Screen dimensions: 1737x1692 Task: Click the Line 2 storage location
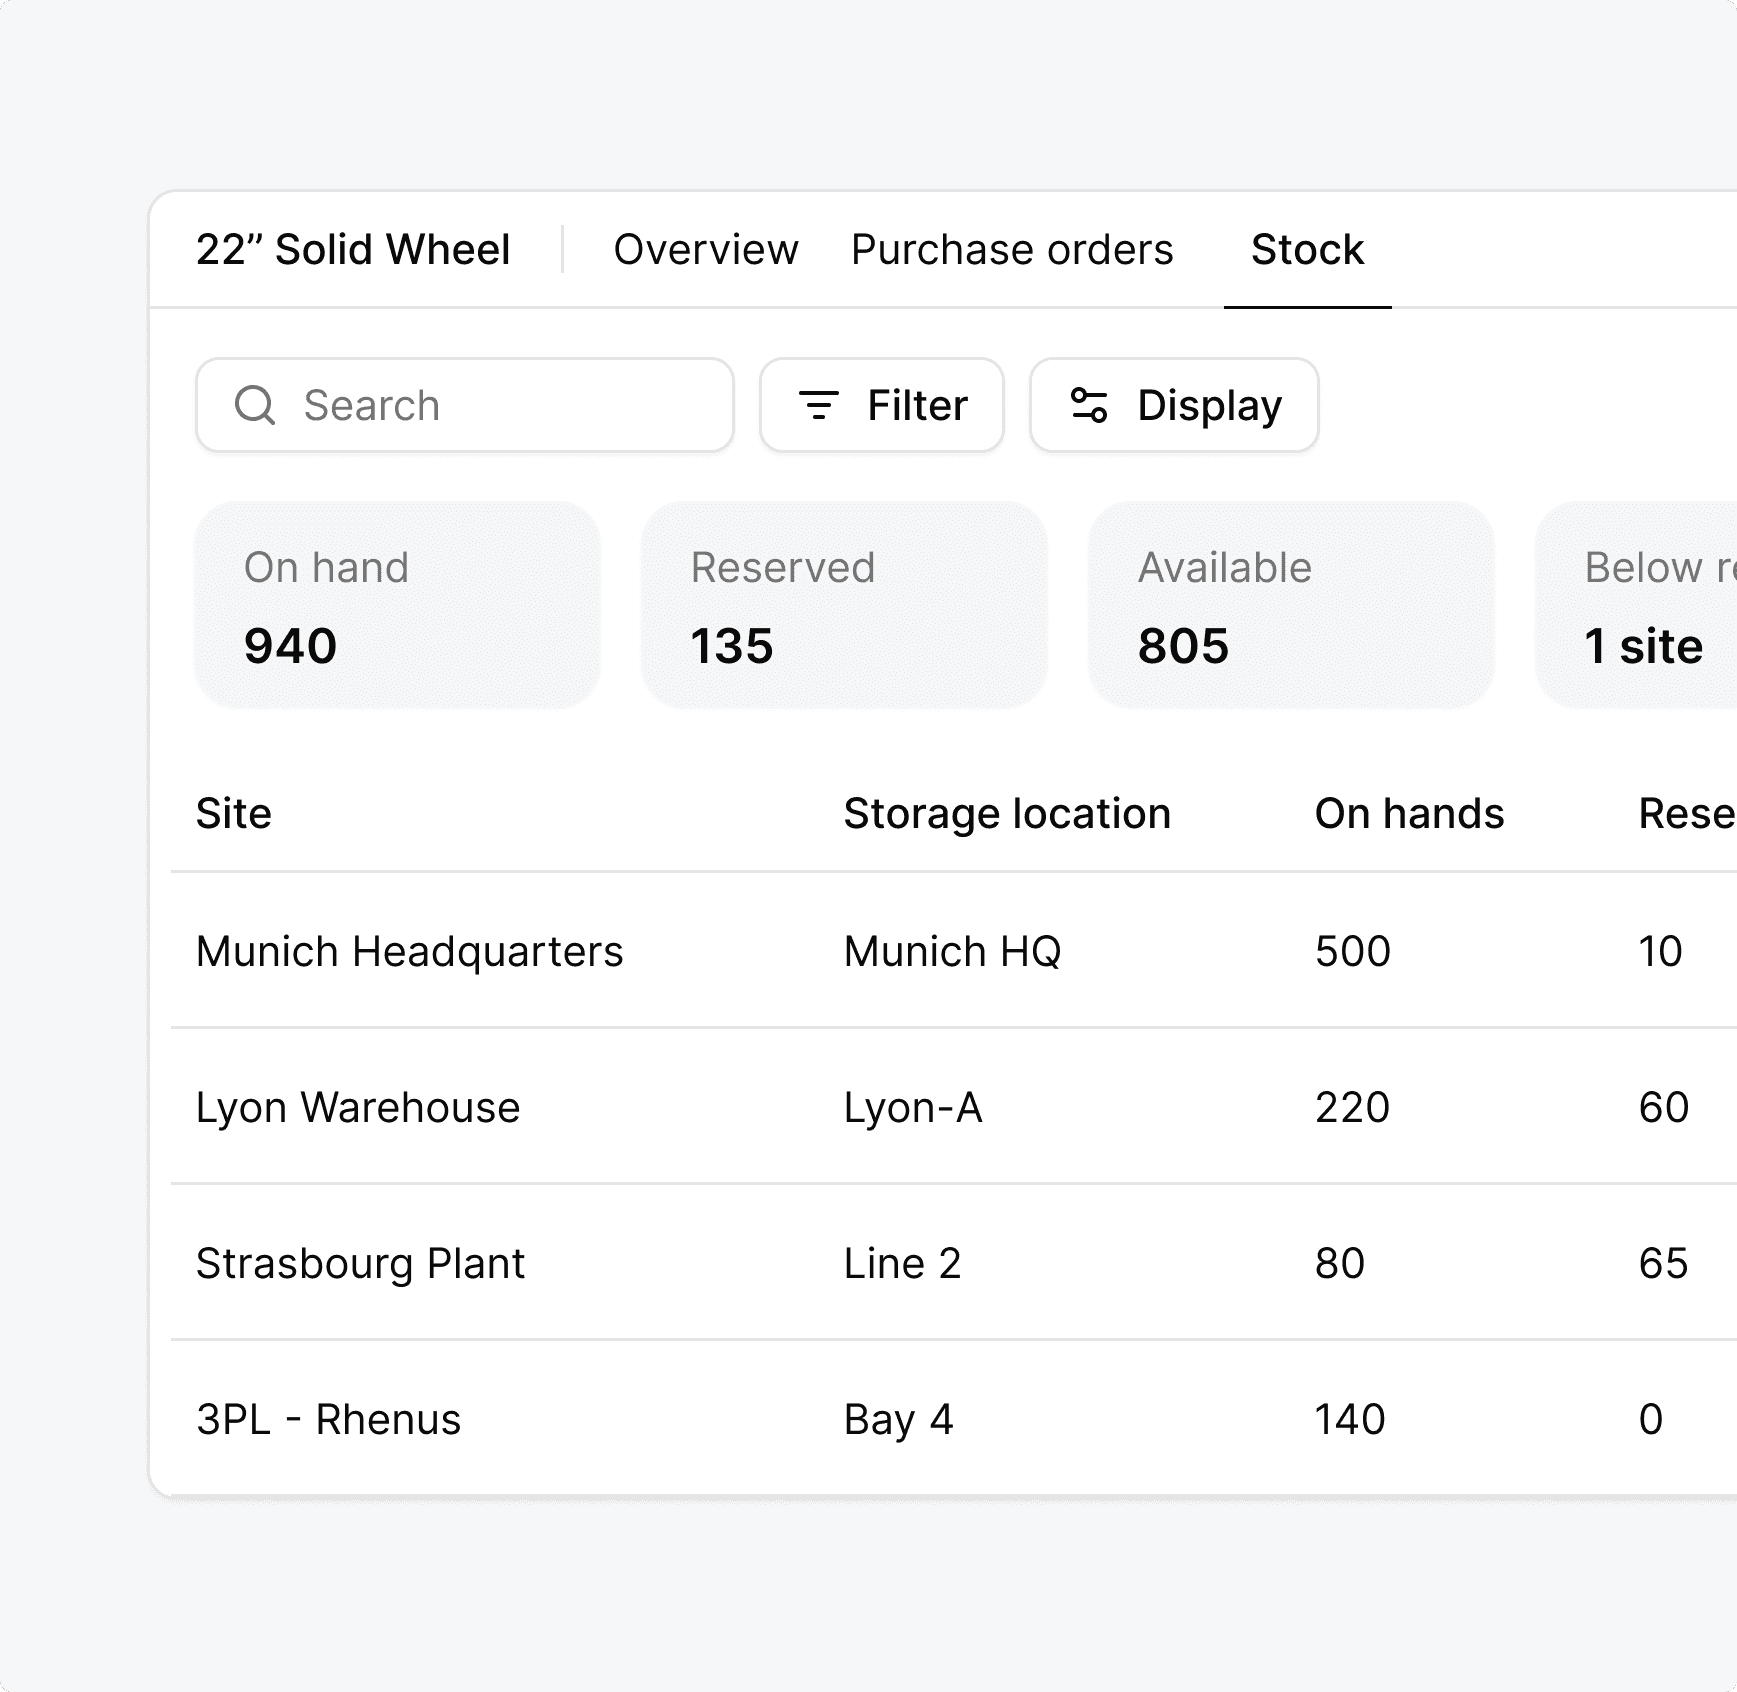(902, 1263)
